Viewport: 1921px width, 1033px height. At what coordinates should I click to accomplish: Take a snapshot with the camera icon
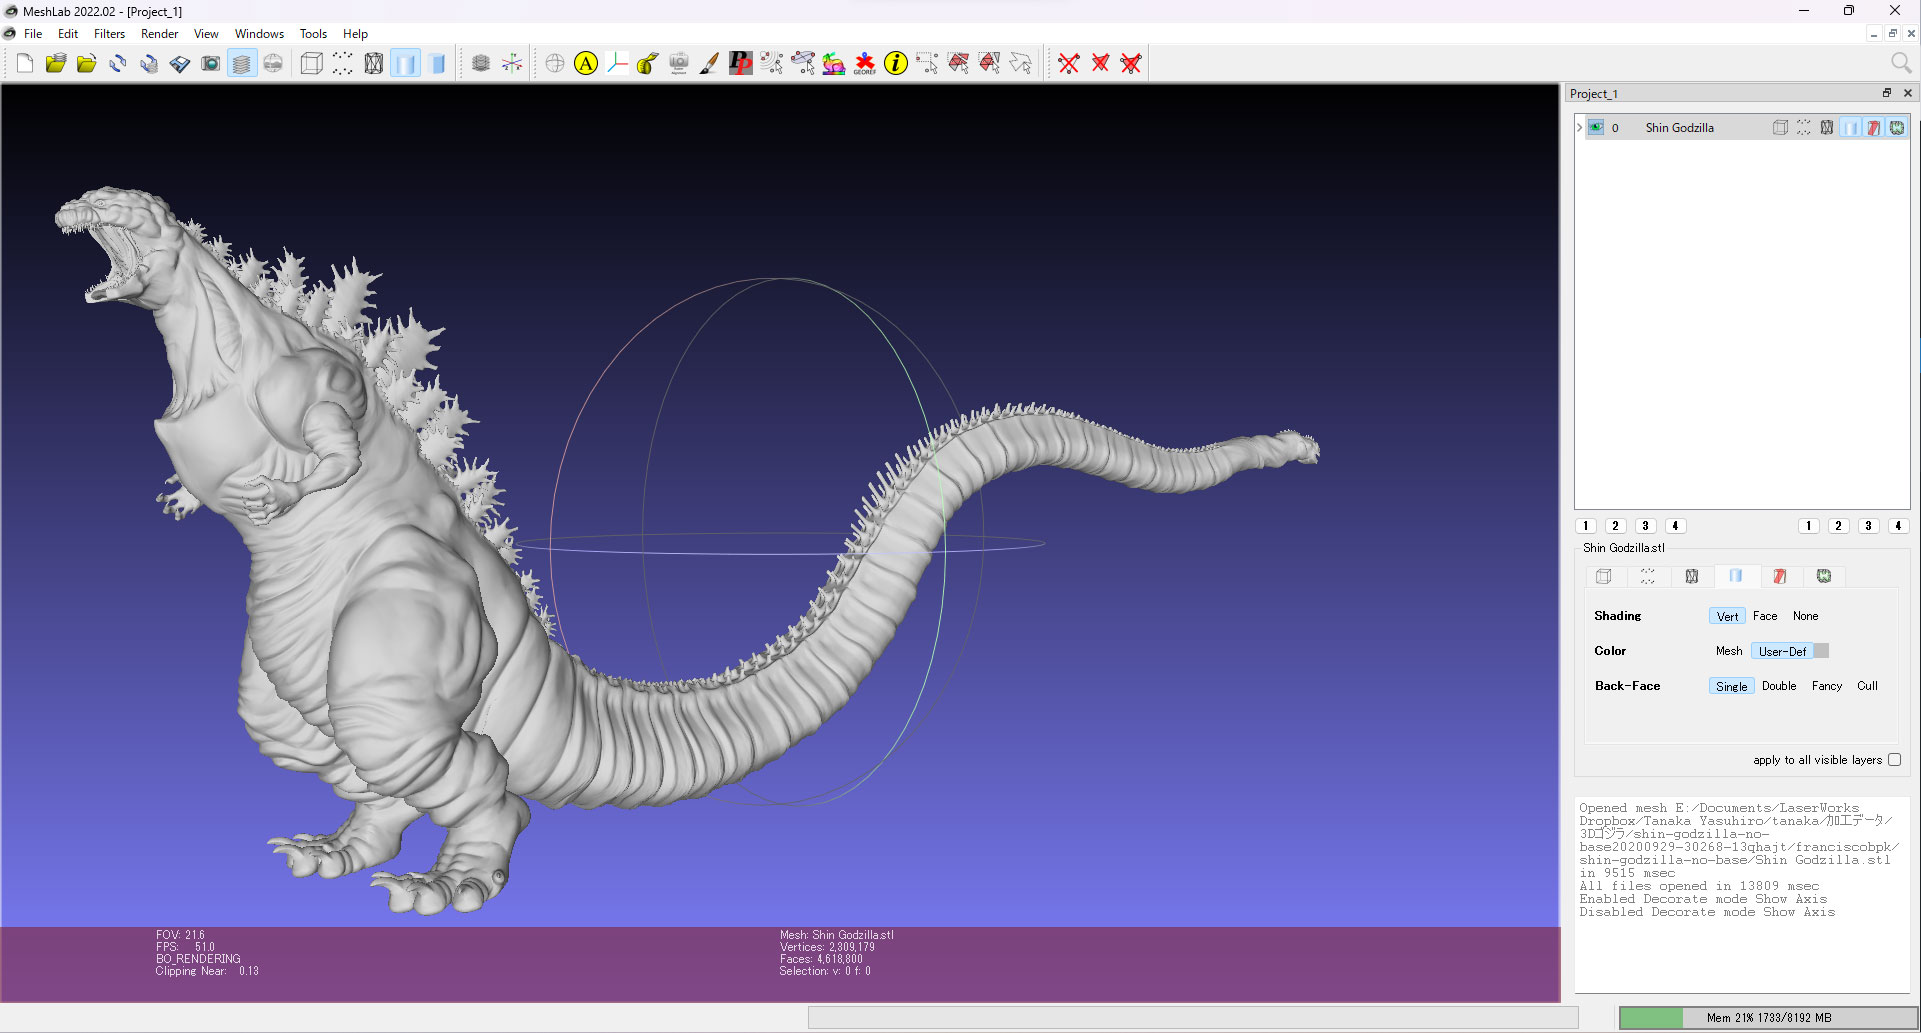(211, 64)
